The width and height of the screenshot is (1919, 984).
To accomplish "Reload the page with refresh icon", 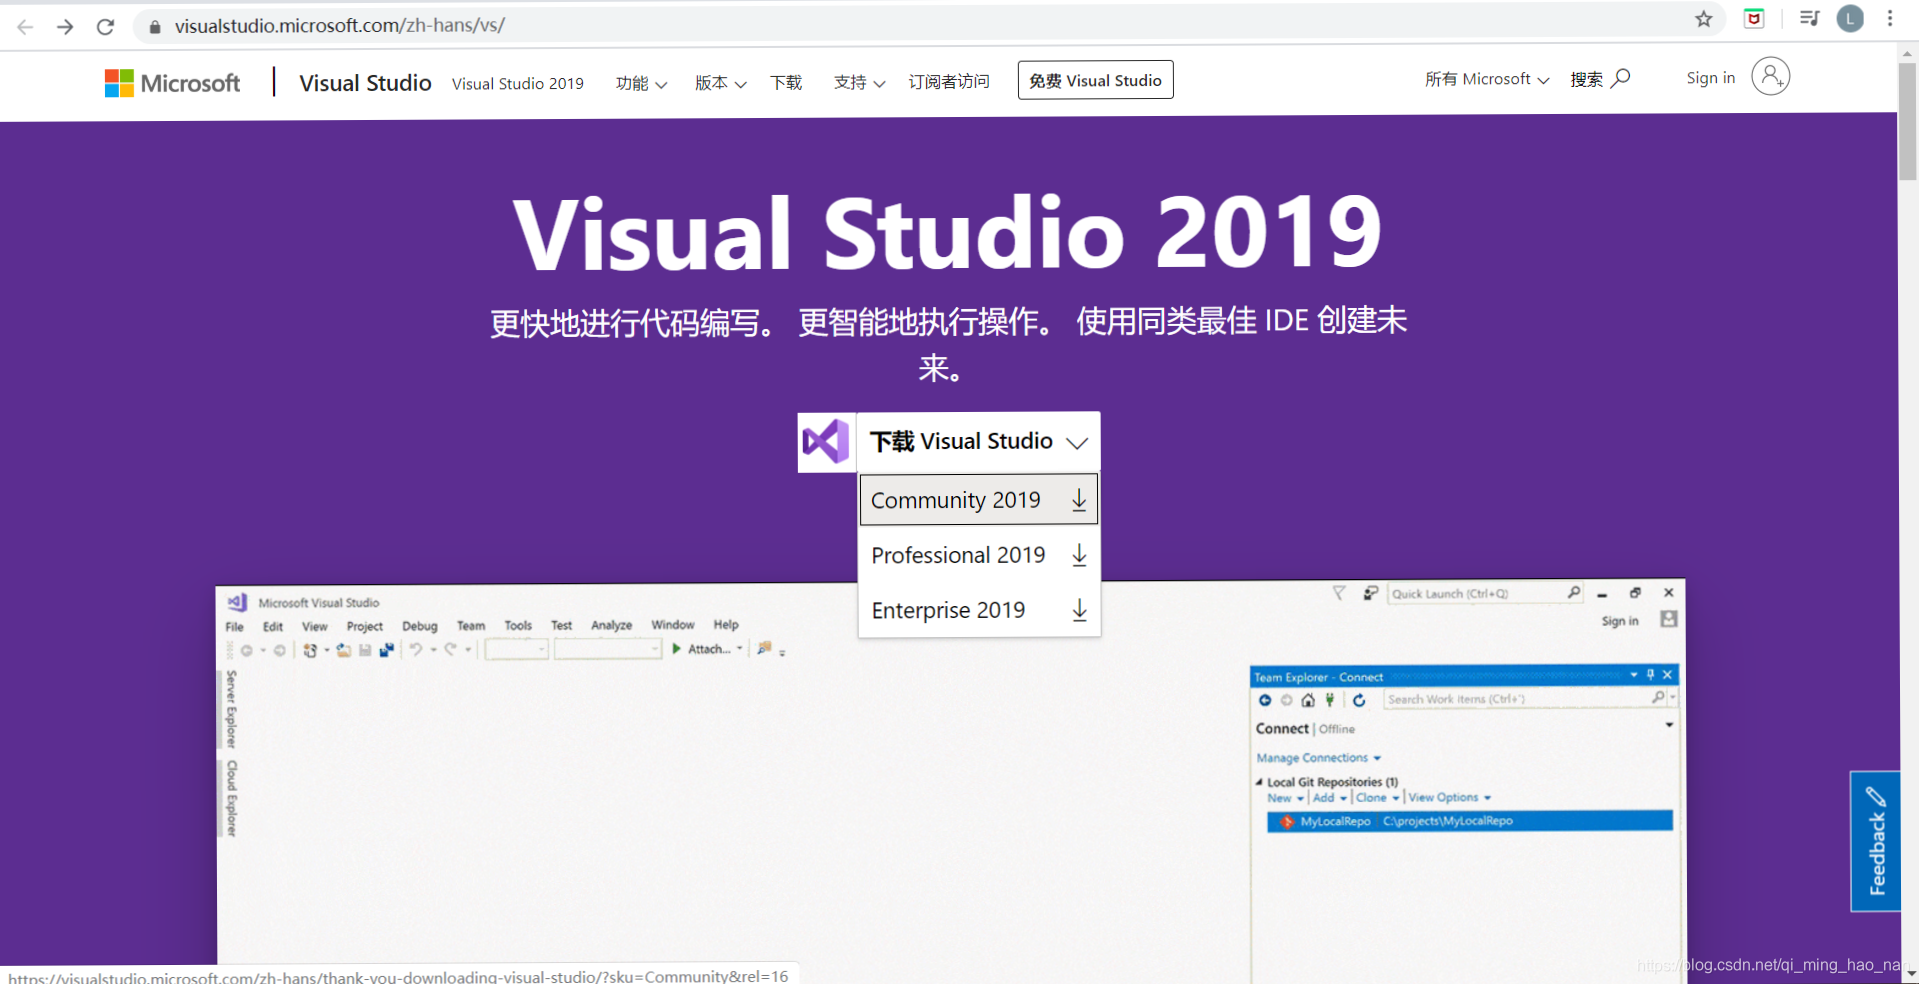I will click(105, 27).
